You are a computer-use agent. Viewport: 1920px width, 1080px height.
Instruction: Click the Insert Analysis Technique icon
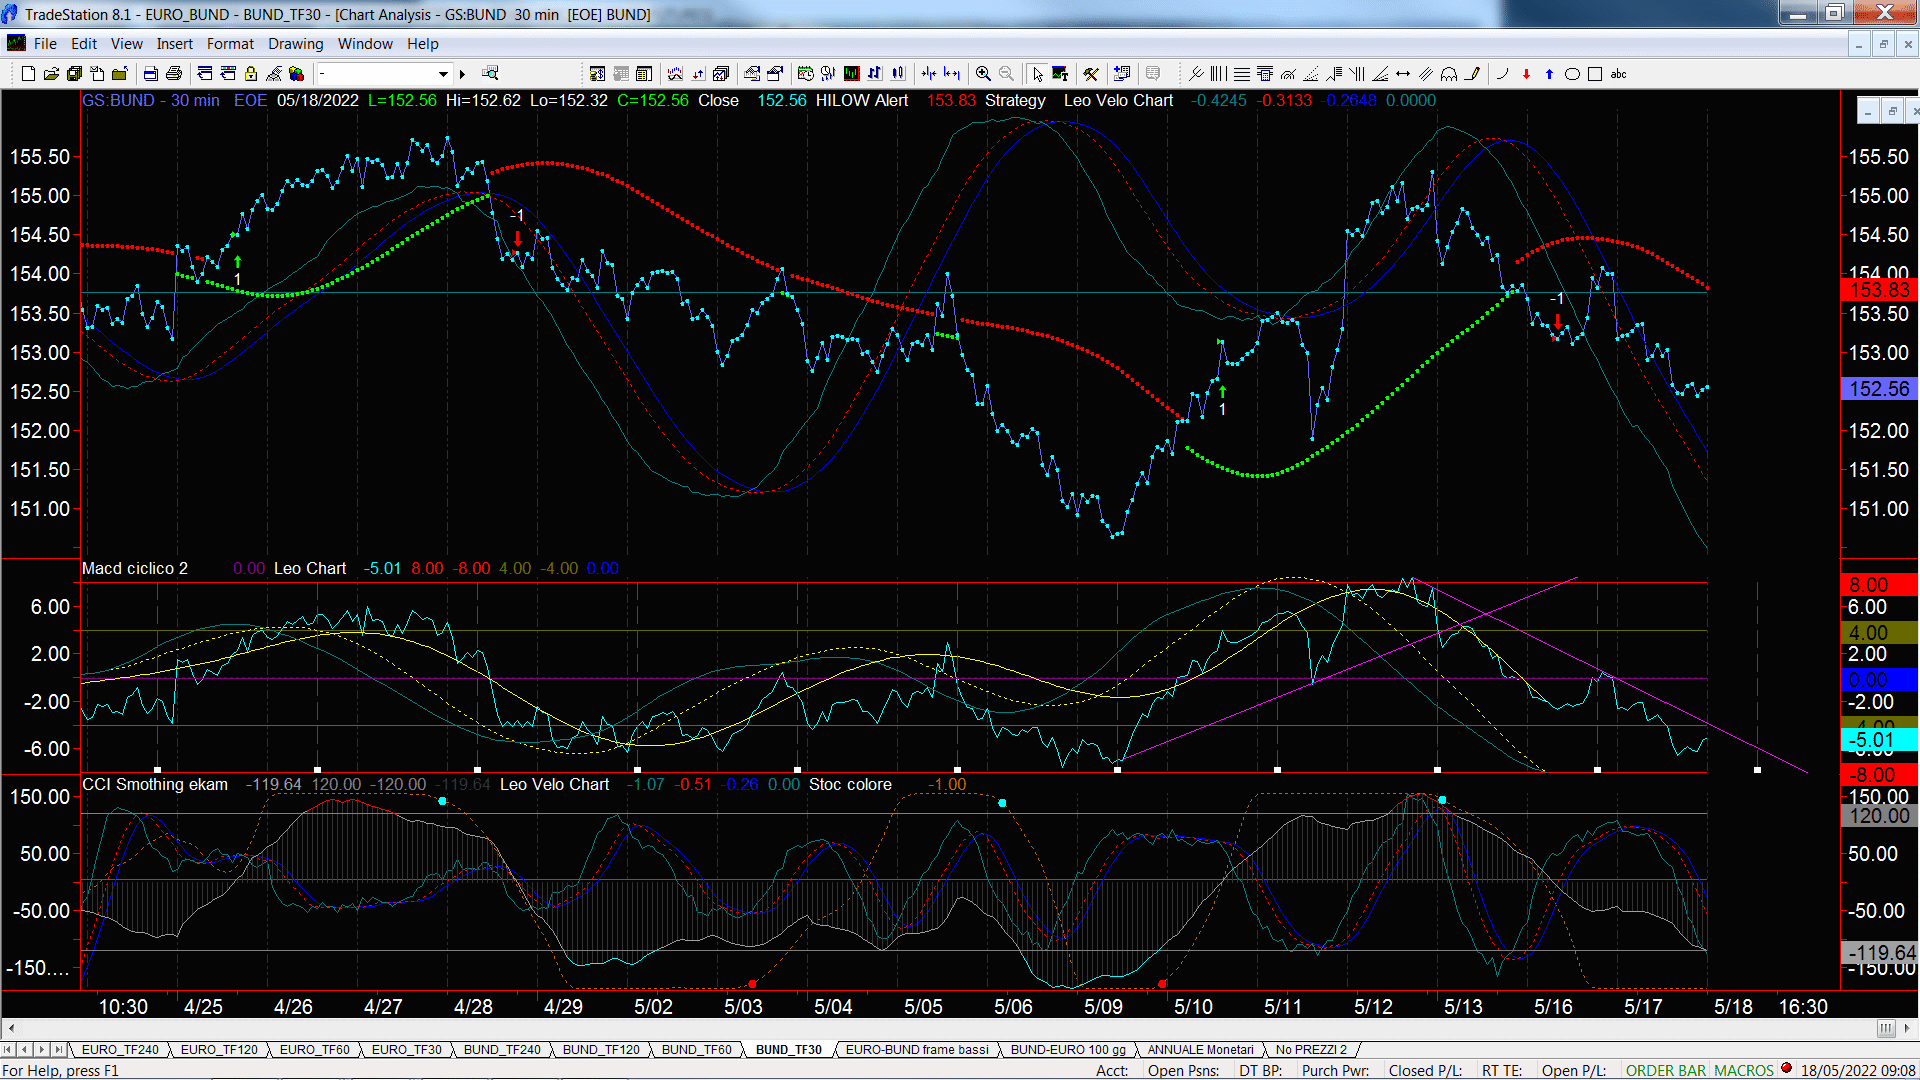[x=675, y=73]
